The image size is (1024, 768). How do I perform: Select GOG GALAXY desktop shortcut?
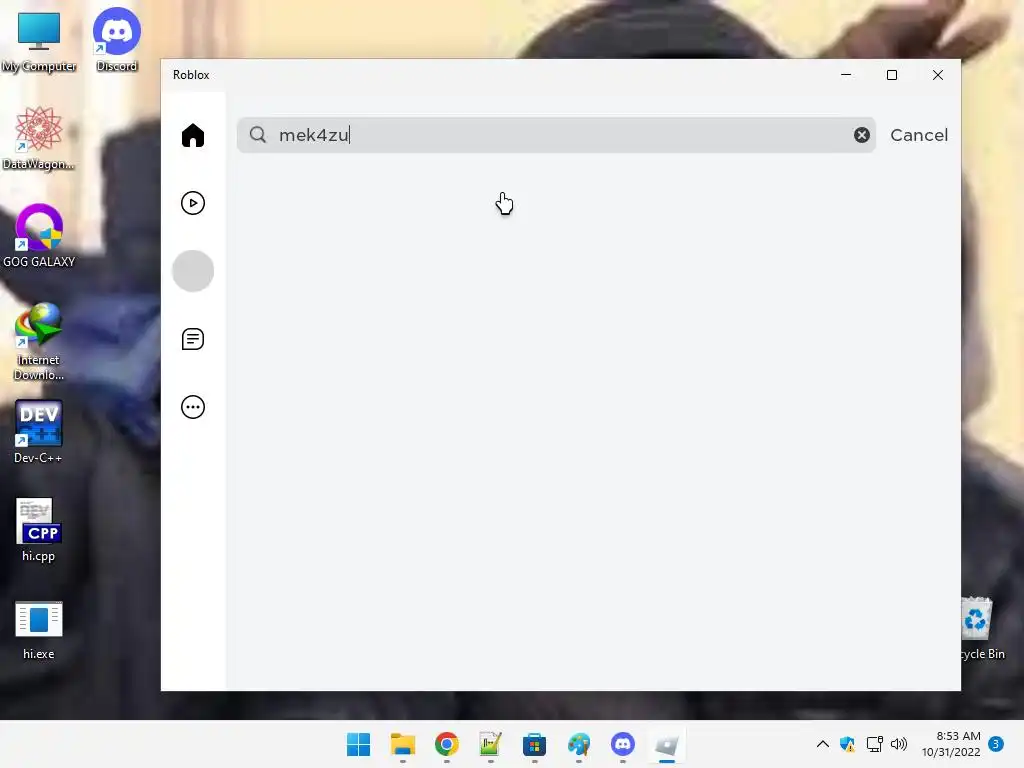pyautogui.click(x=39, y=236)
